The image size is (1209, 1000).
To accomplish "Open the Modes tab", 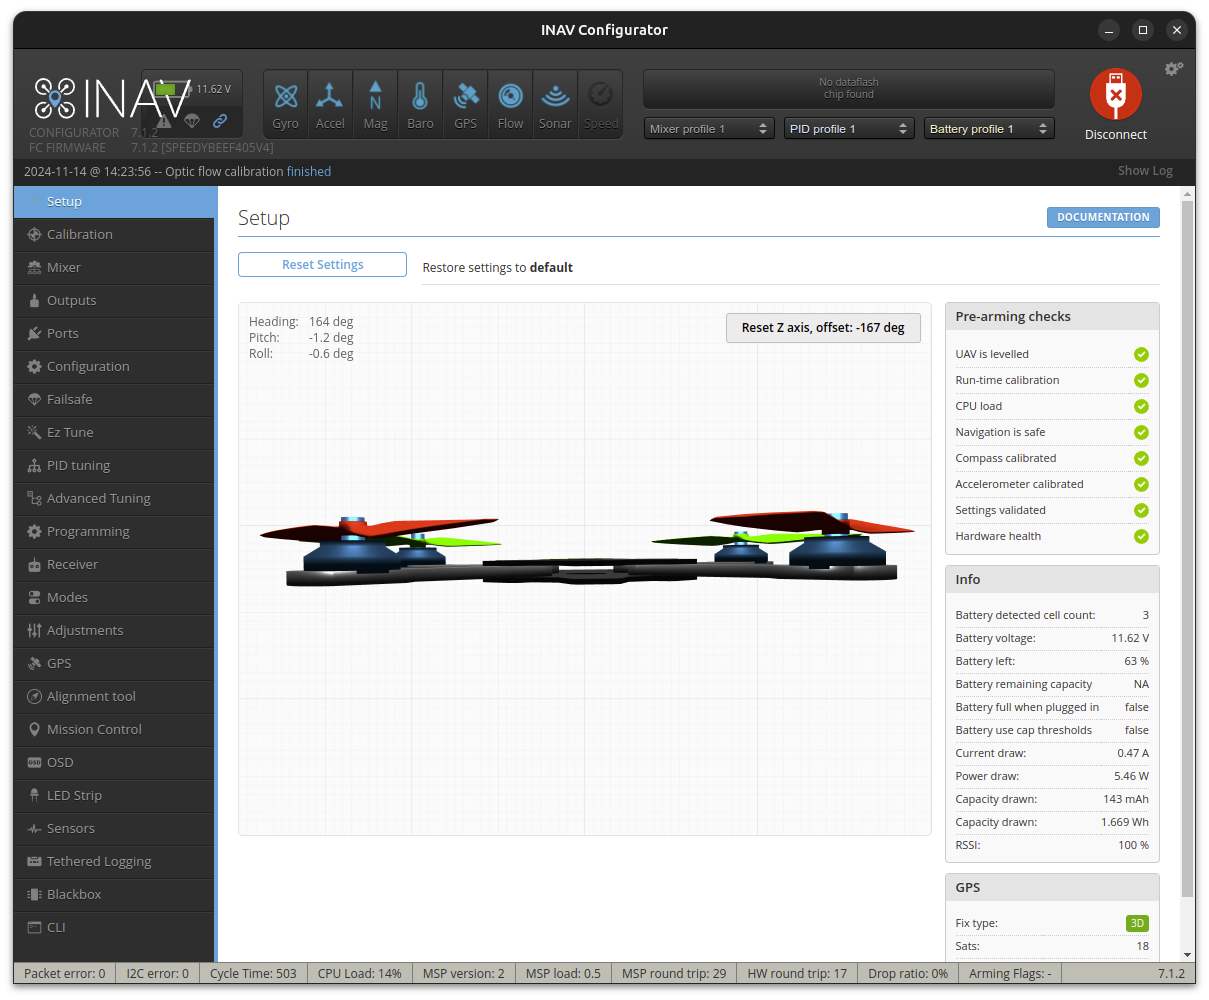I will click(x=114, y=597).
